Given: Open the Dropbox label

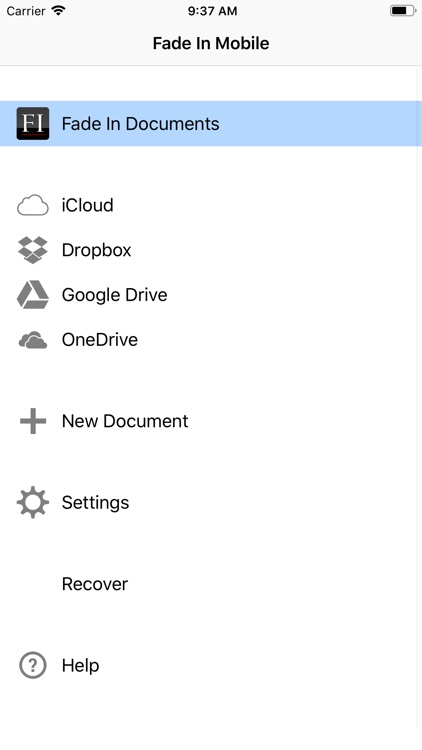Looking at the screenshot, I should tap(96, 250).
